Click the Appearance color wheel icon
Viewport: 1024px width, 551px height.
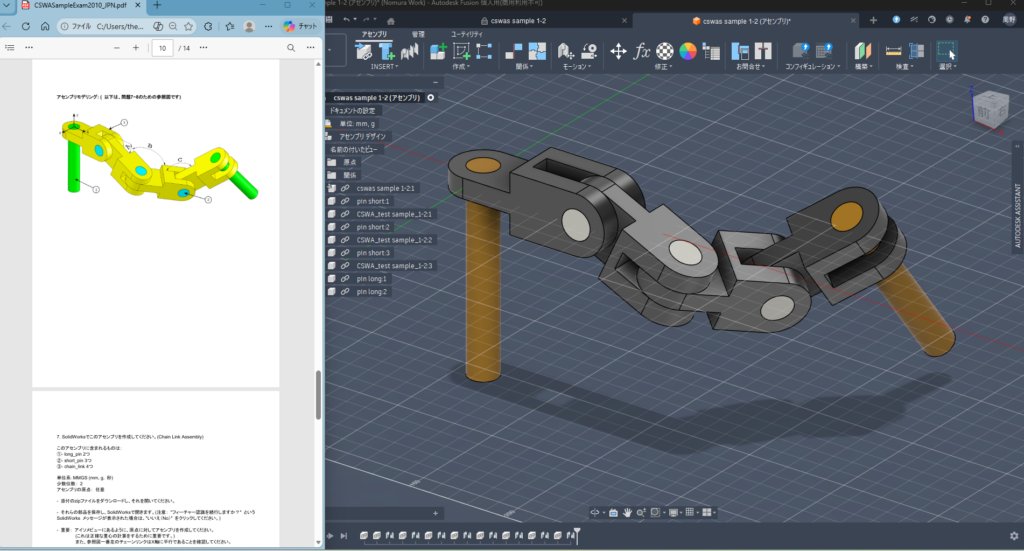click(x=688, y=51)
